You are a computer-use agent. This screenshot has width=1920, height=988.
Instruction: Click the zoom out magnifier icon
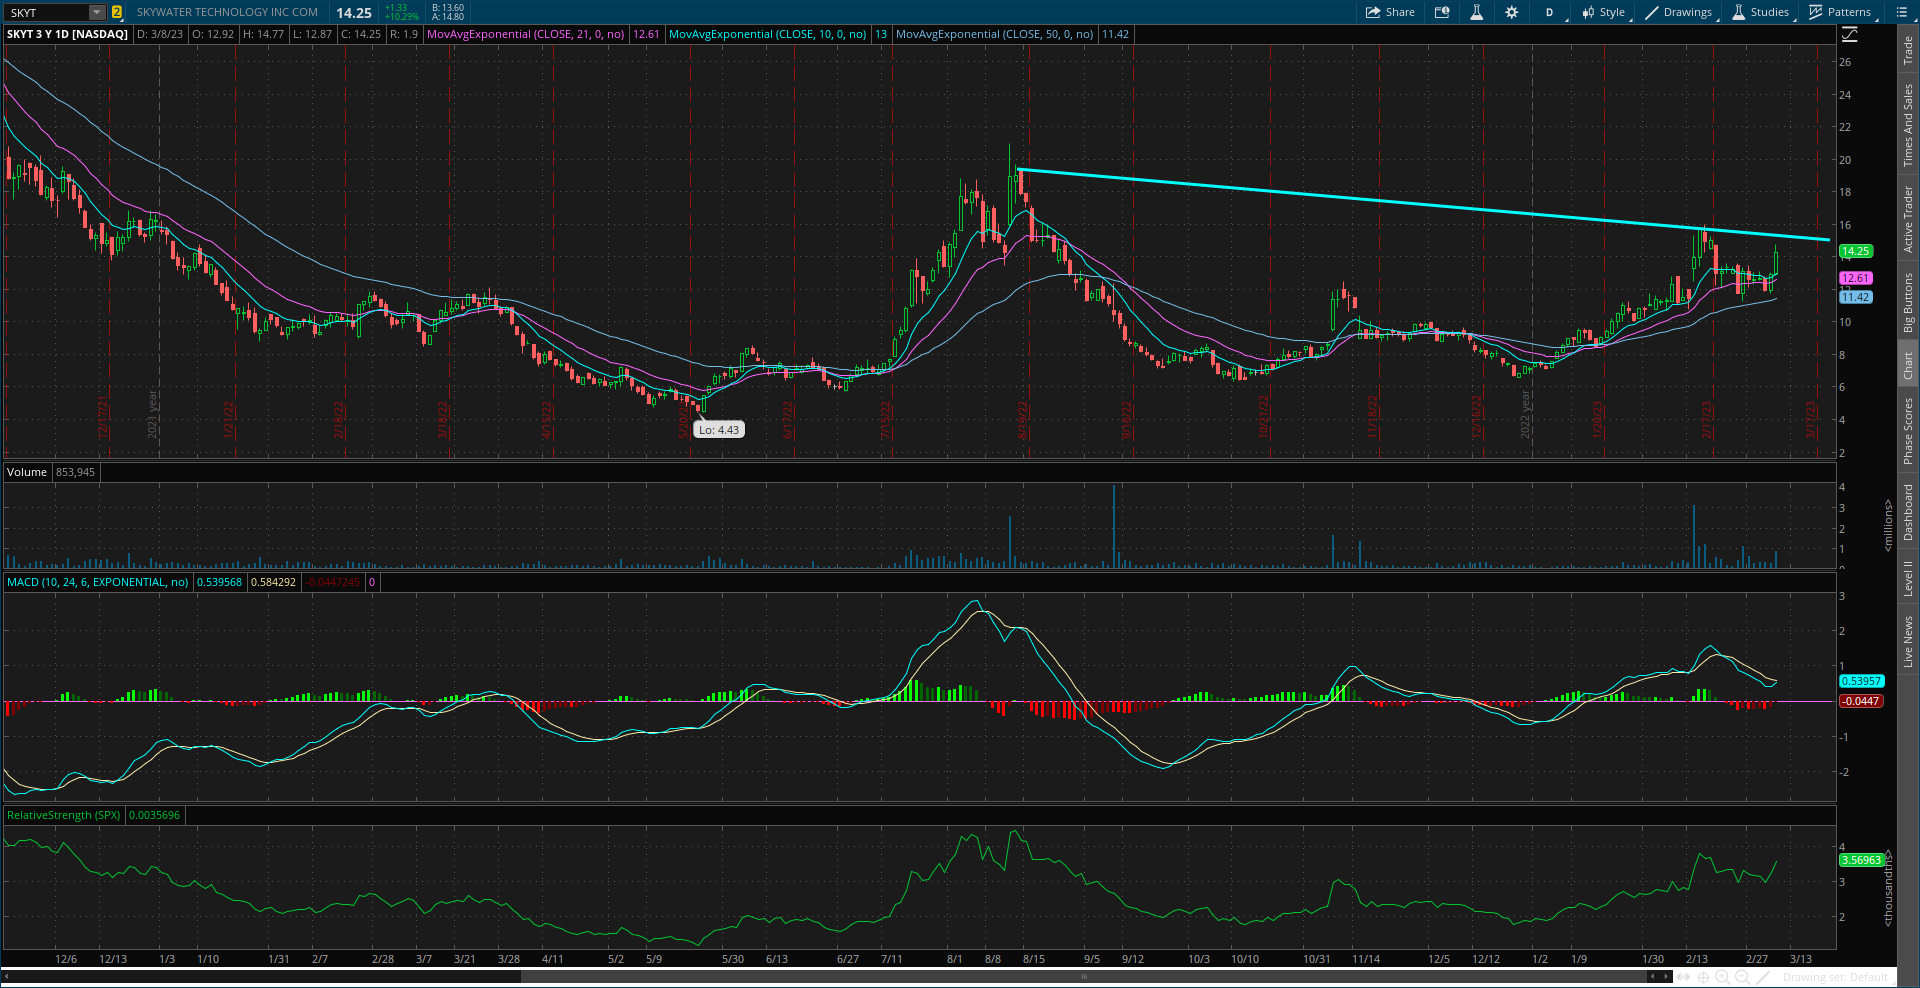click(1742, 977)
